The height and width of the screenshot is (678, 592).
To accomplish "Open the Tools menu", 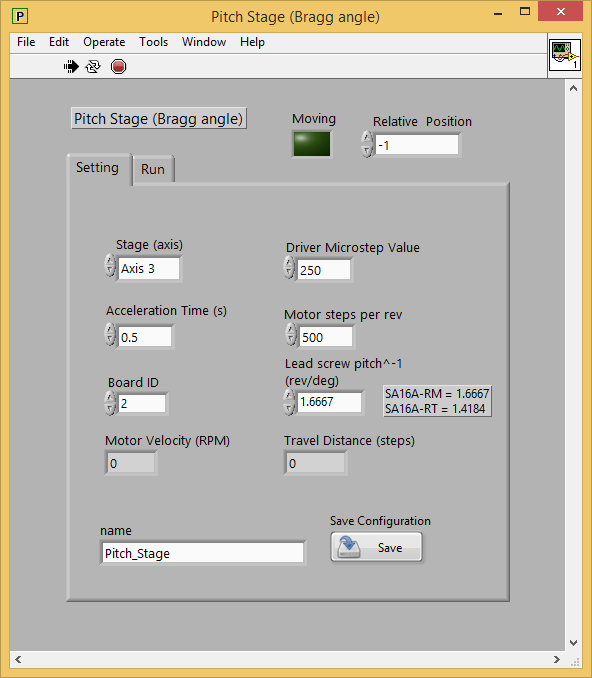I will (154, 42).
